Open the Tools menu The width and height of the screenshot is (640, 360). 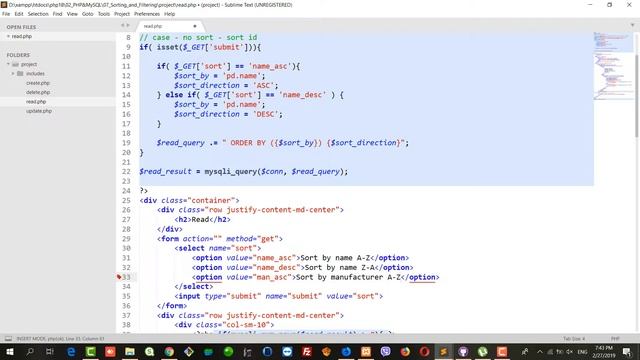point(104,14)
